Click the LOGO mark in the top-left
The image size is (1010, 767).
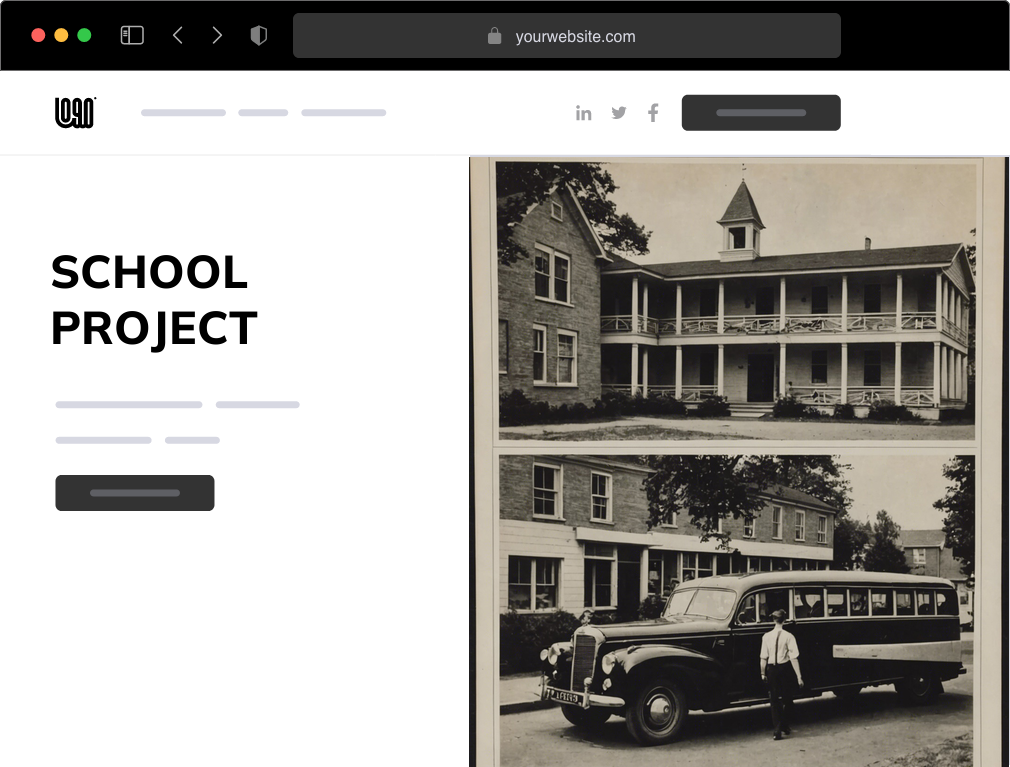point(74,112)
